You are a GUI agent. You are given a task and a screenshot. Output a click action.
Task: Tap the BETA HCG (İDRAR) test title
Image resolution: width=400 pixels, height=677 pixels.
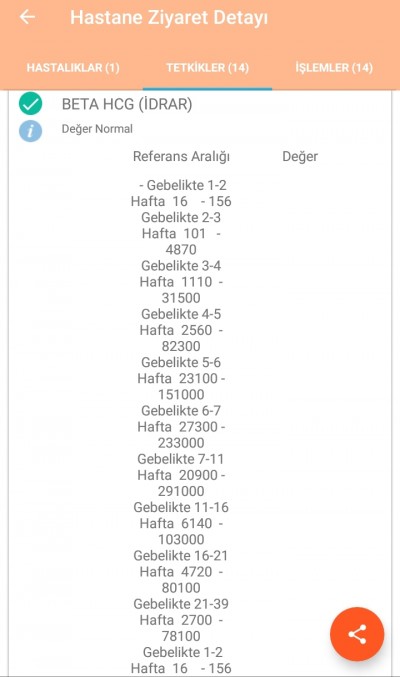127,104
